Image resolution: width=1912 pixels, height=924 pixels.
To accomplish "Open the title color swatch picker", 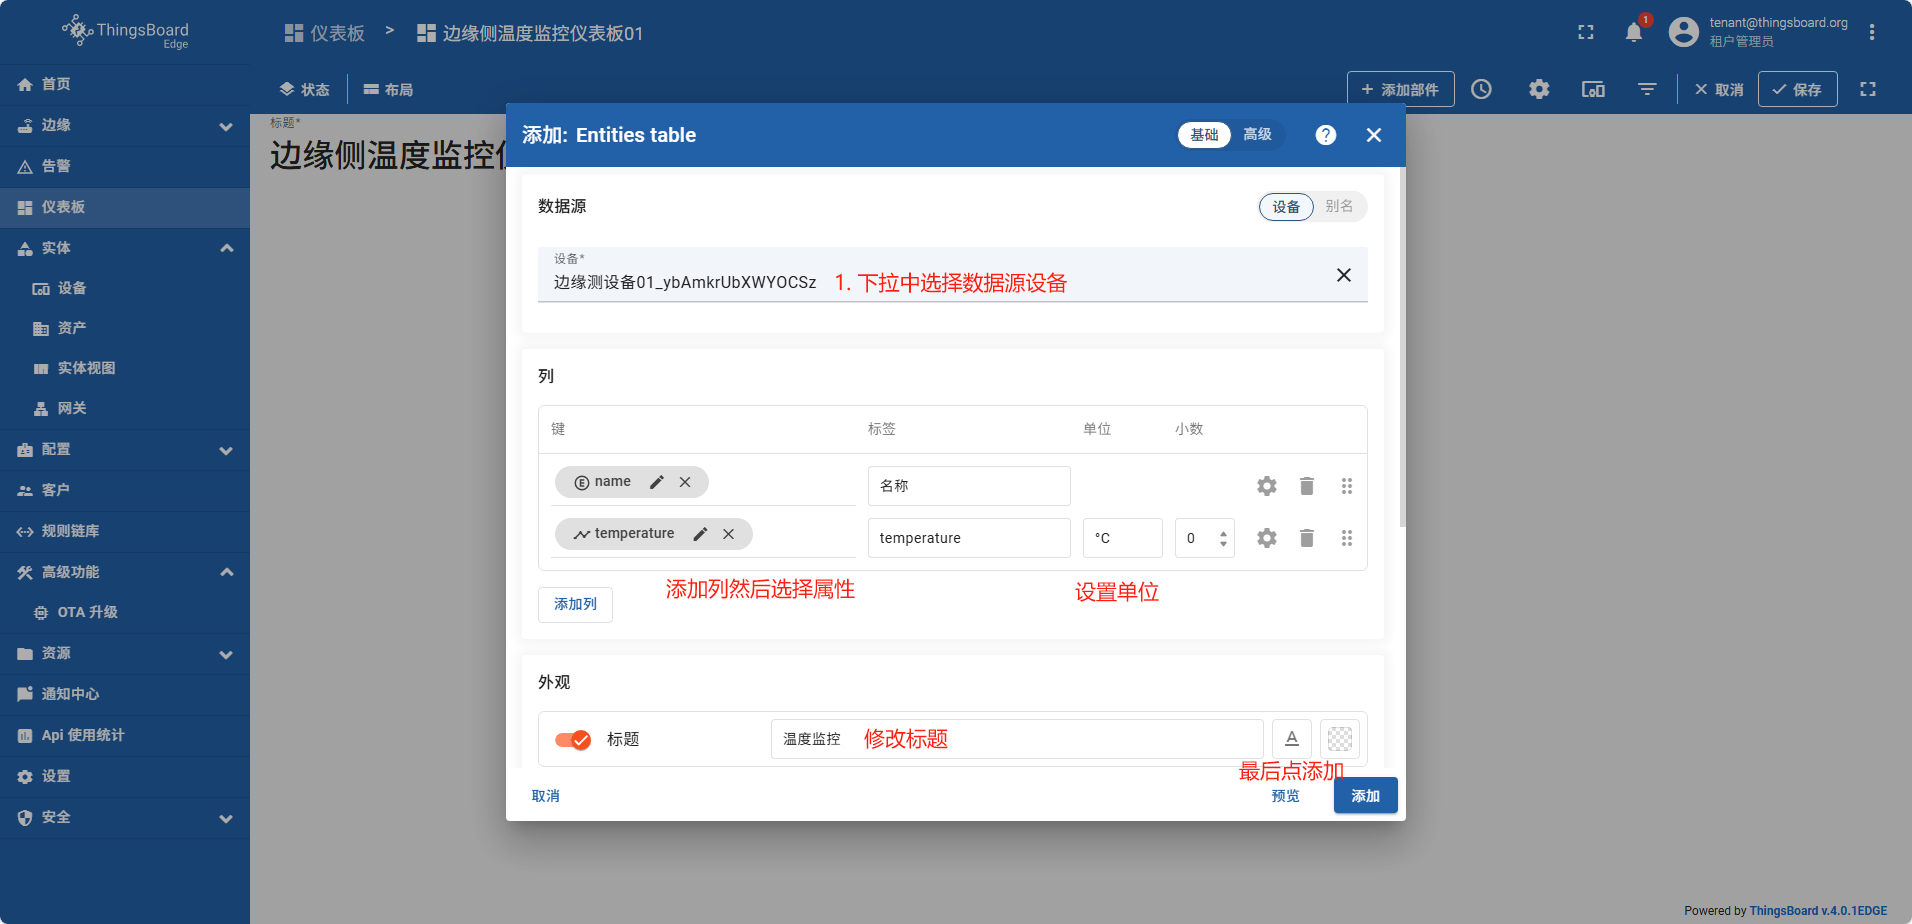I will coord(1339,739).
